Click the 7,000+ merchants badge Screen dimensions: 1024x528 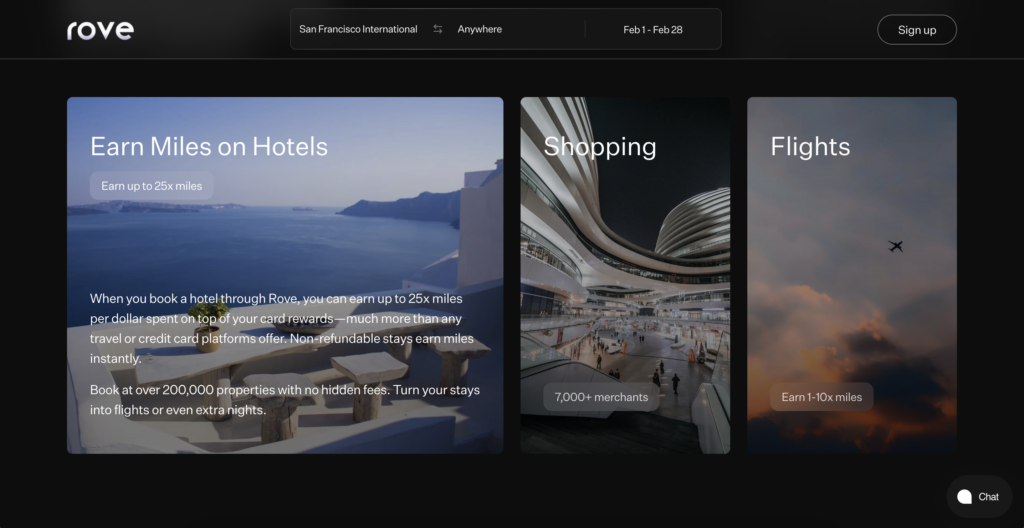pyautogui.click(x=601, y=397)
